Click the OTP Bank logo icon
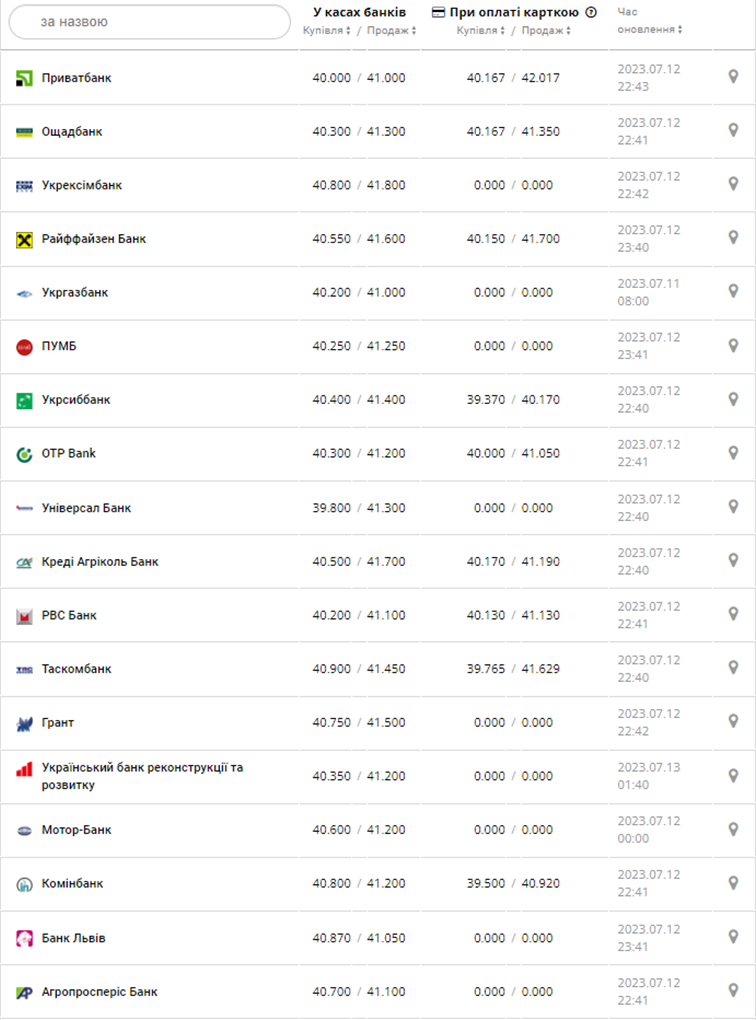The width and height of the screenshot is (756, 1020). point(25,454)
